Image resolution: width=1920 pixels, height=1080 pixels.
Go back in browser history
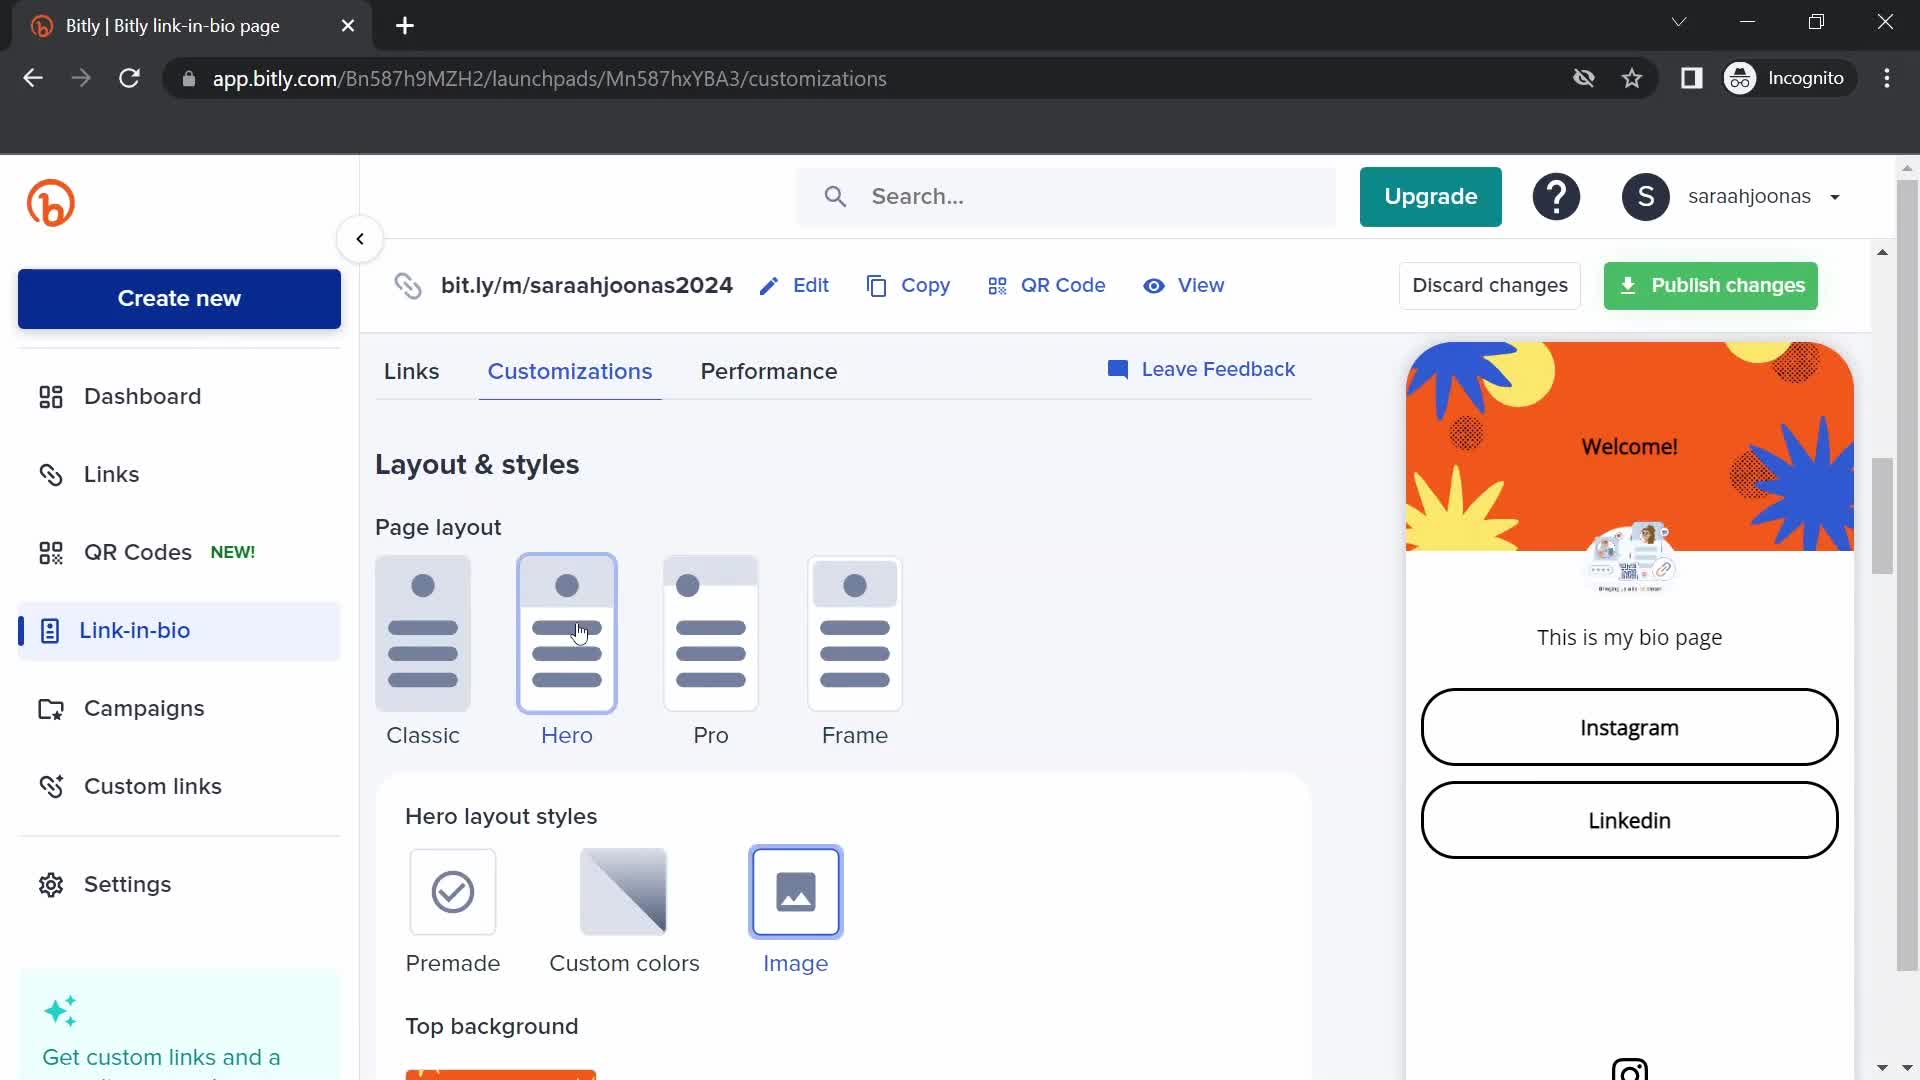coord(33,78)
